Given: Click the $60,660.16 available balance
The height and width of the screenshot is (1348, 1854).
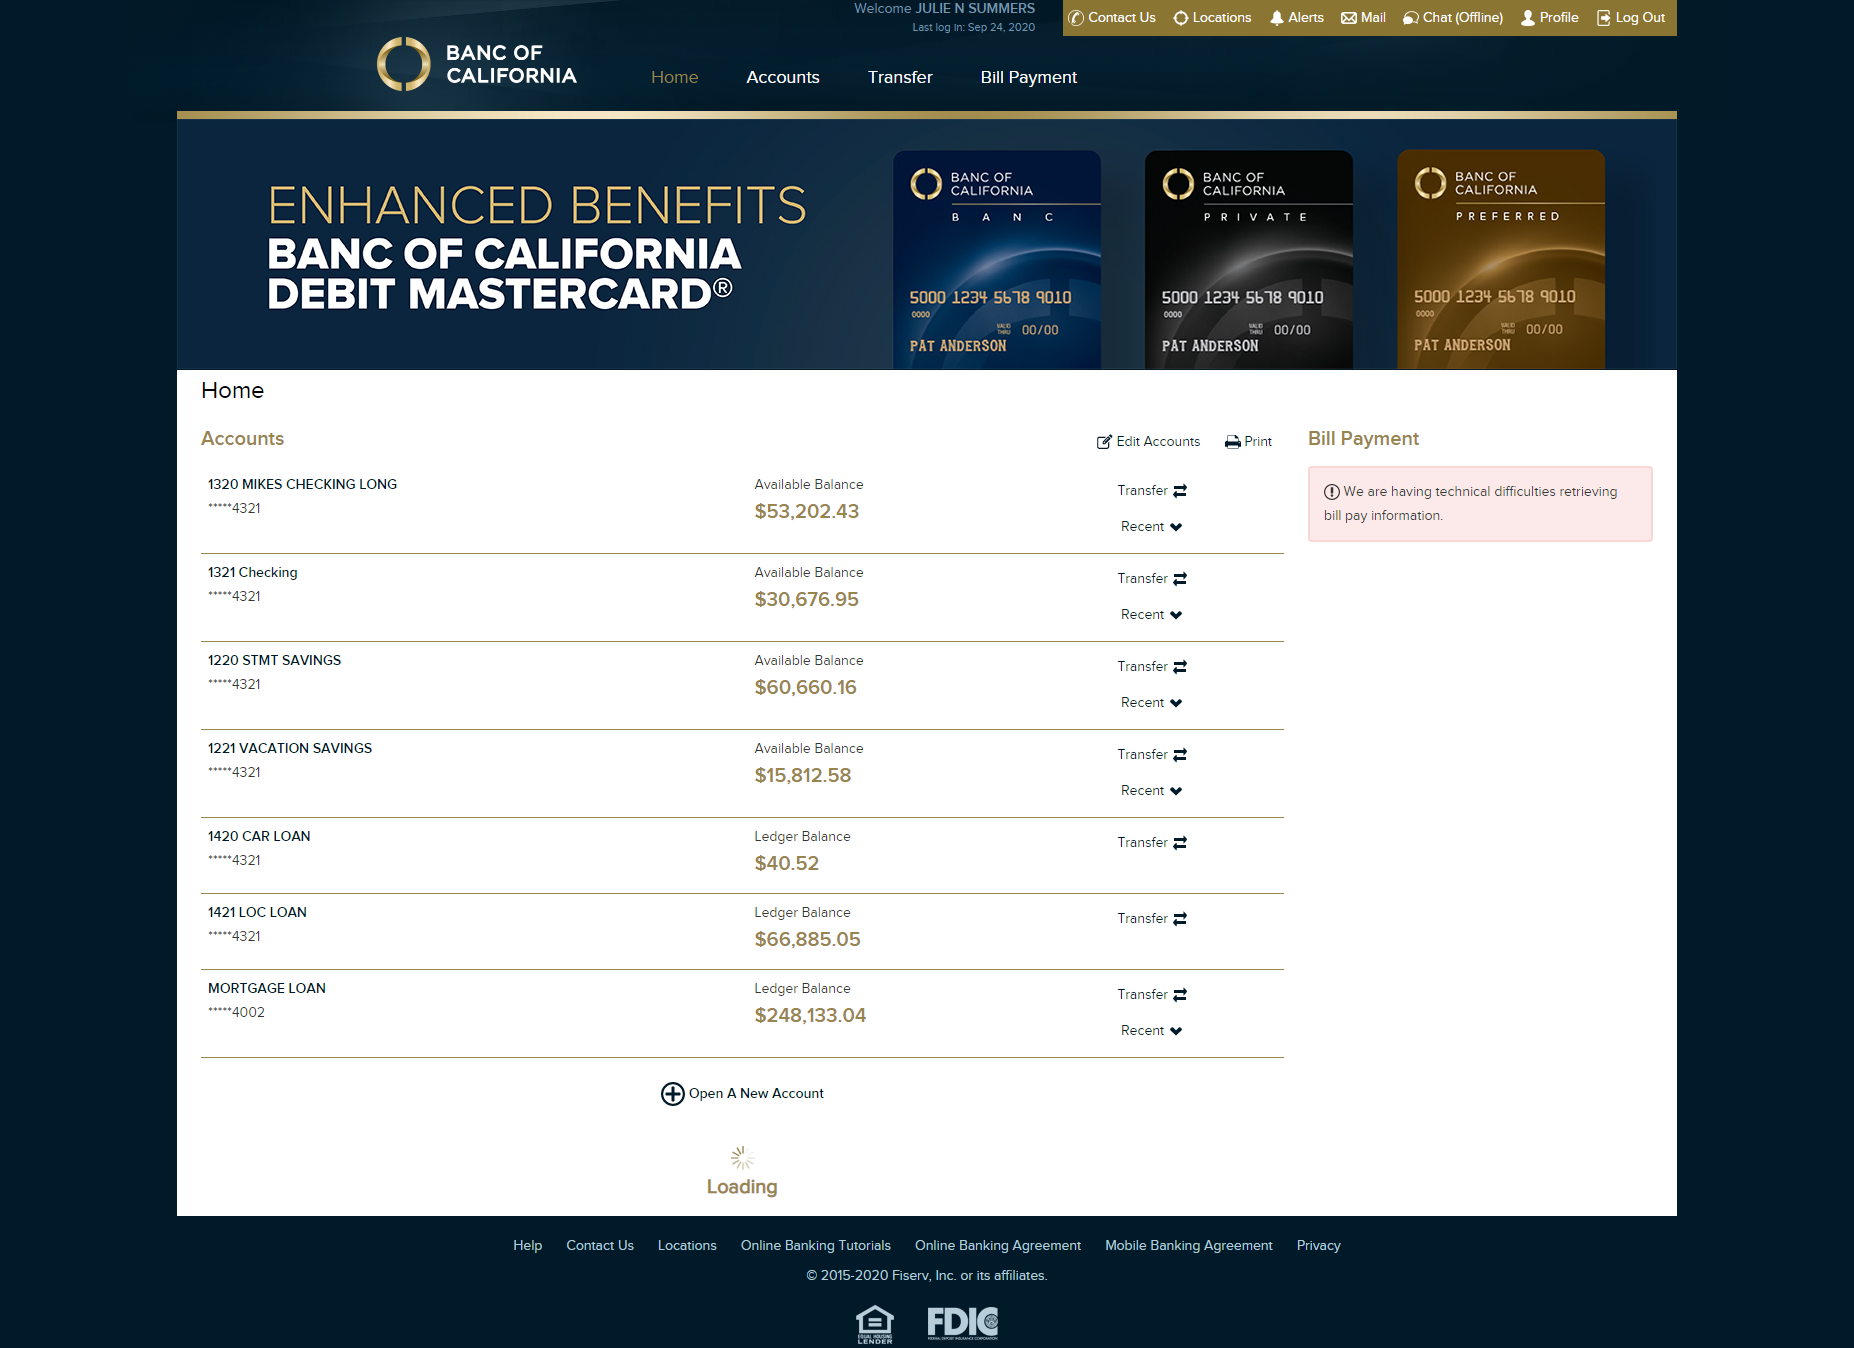Looking at the screenshot, I should (805, 687).
